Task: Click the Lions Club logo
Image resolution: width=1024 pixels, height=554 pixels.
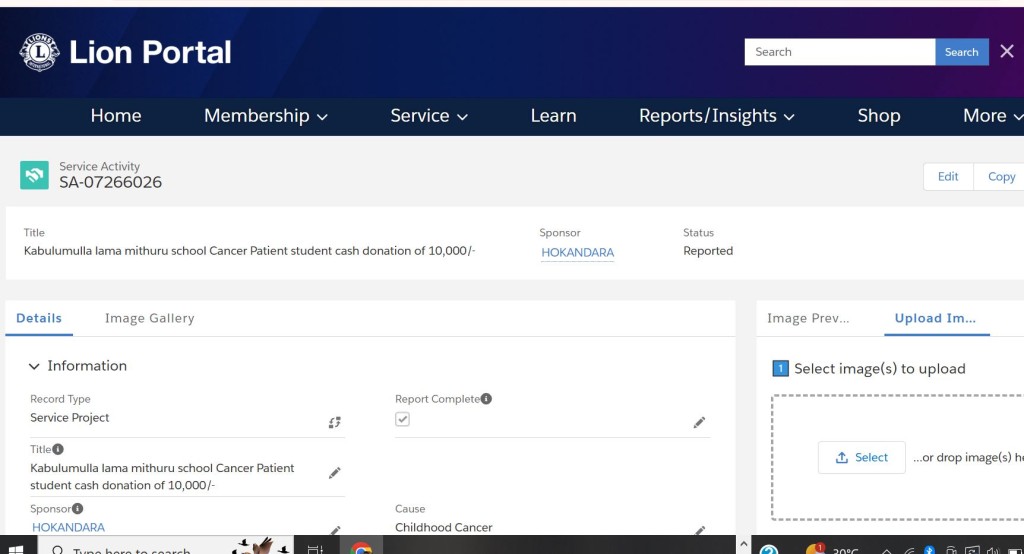Action: (x=40, y=52)
